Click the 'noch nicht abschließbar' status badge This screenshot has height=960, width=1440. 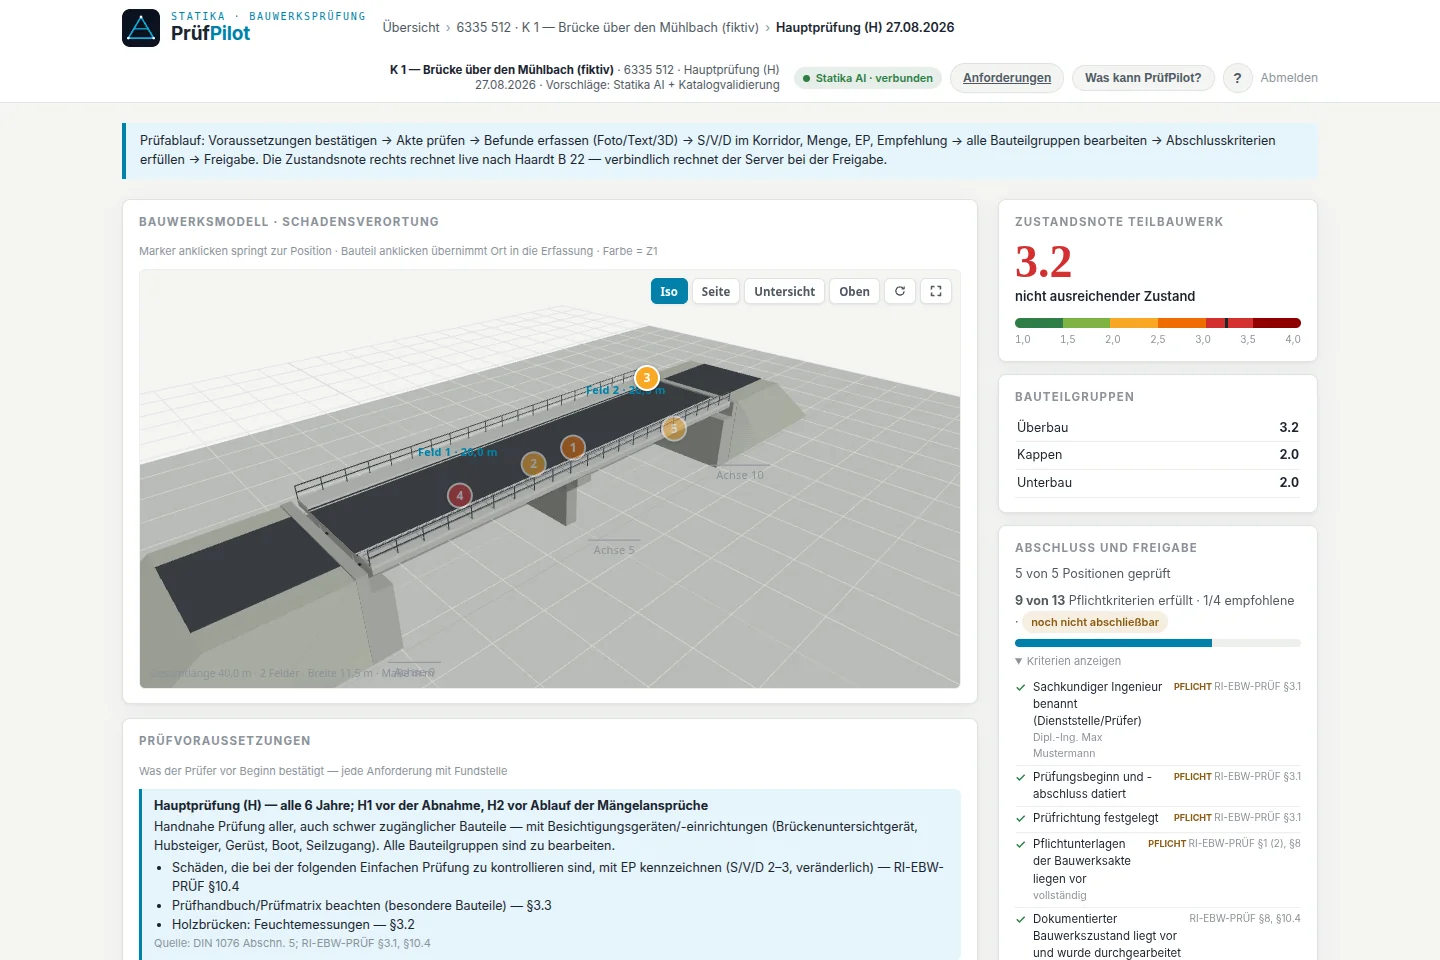tap(1095, 622)
